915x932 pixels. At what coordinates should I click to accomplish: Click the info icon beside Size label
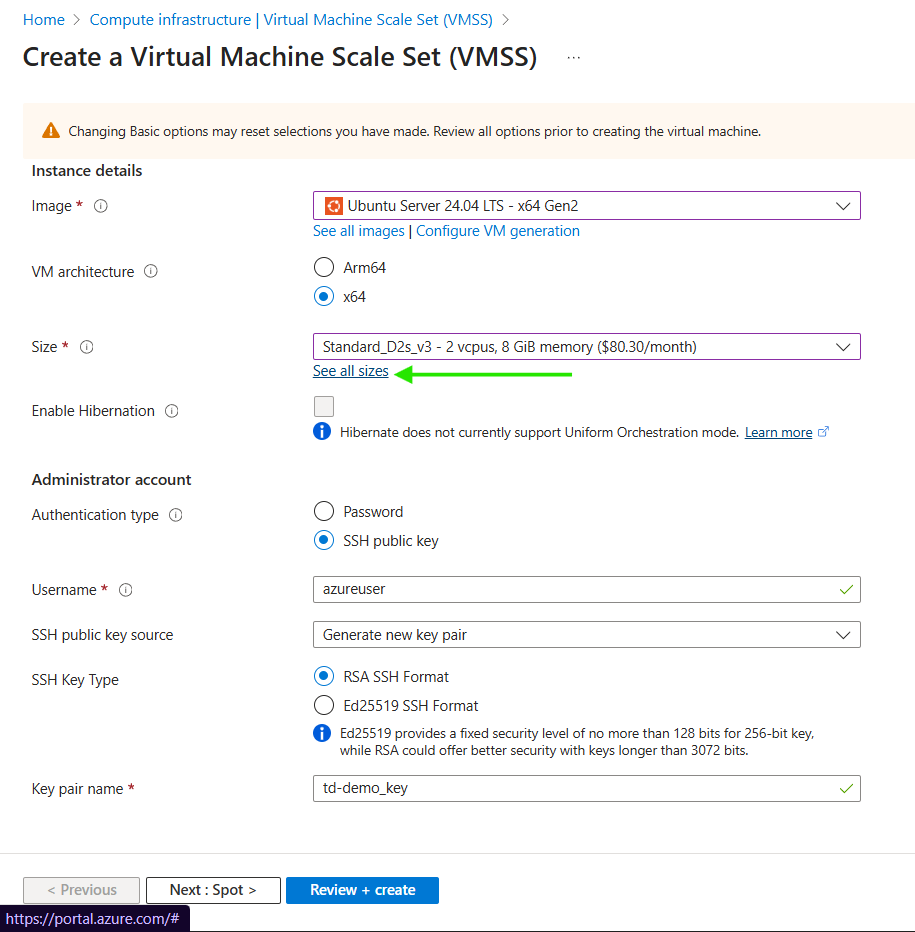(87, 347)
